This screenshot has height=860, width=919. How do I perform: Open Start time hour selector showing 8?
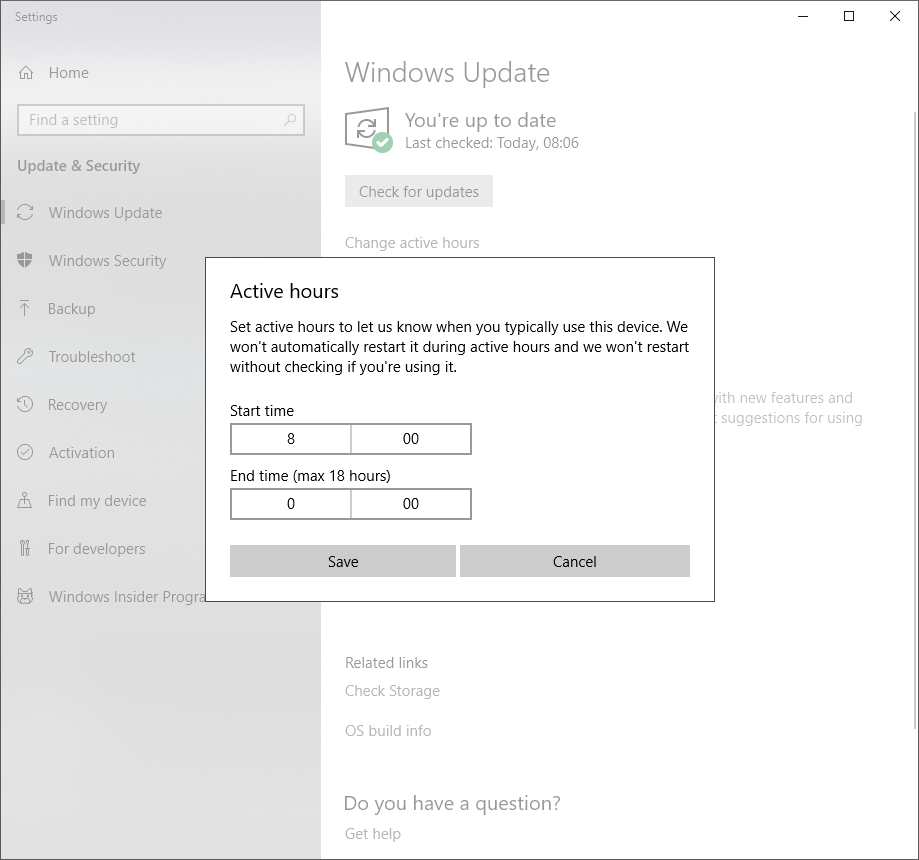click(x=291, y=439)
